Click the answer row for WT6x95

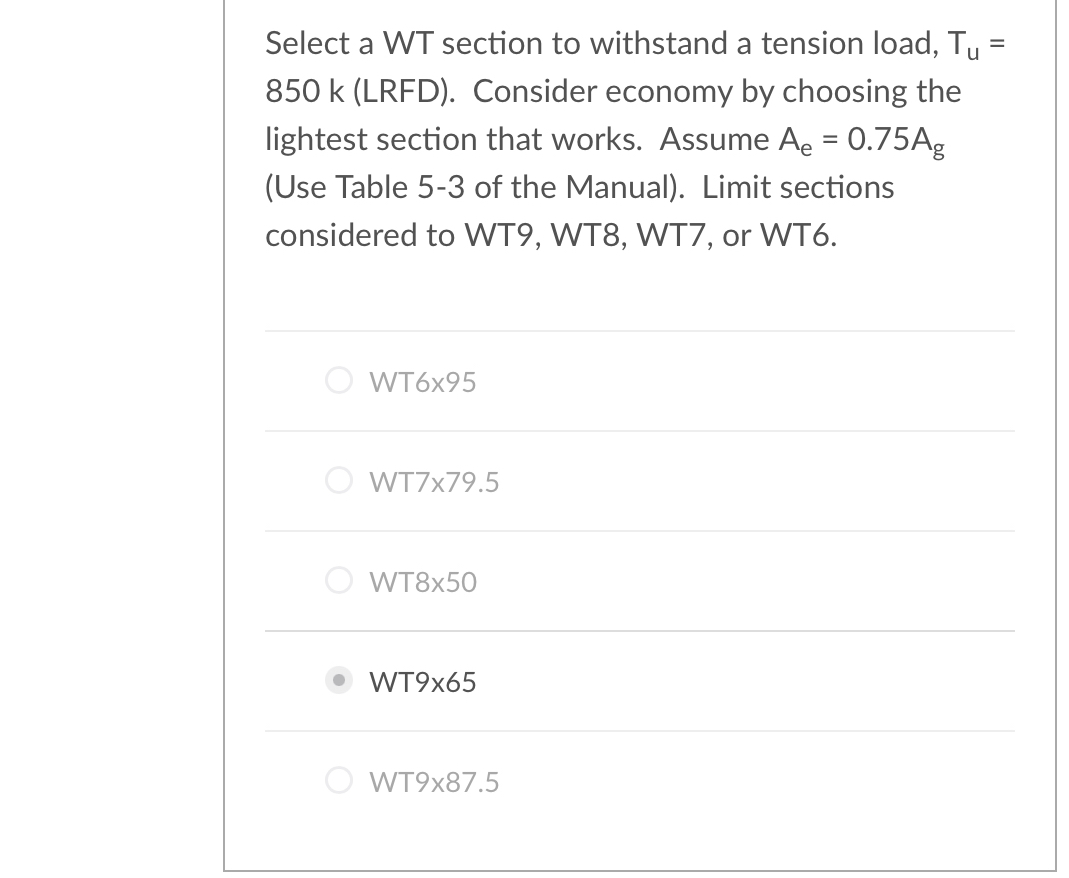click(x=640, y=381)
